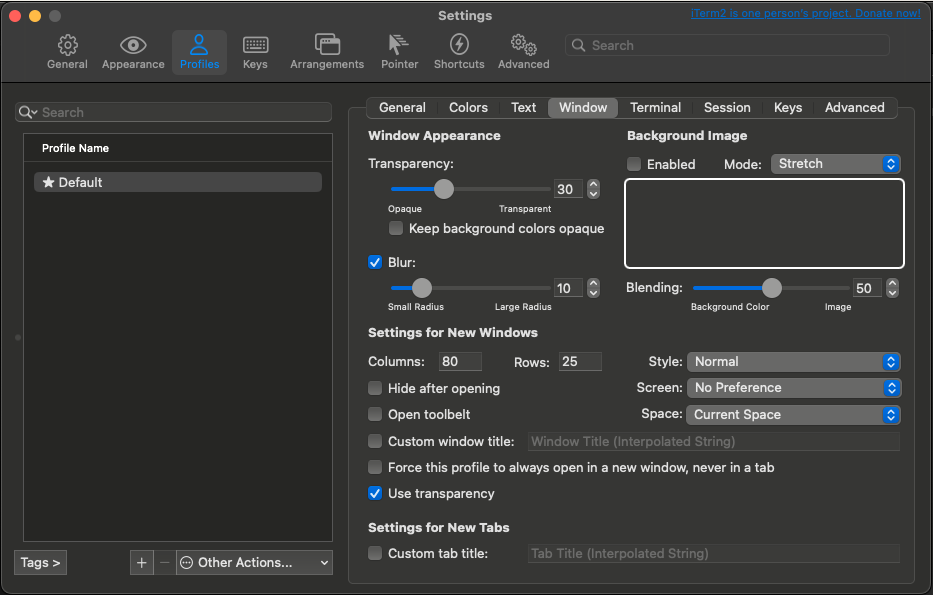Open the Screen No Preference dropdown
The width and height of the screenshot is (933, 595).
pyautogui.click(x=794, y=388)
